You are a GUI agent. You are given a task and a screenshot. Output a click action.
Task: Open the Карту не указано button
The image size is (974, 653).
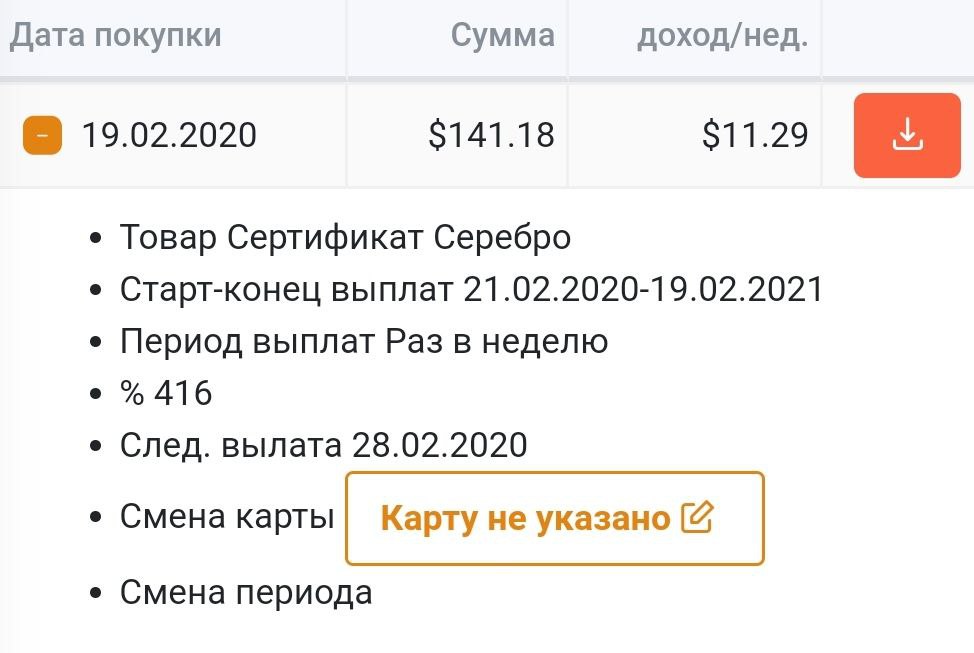[x=555, y=518]
